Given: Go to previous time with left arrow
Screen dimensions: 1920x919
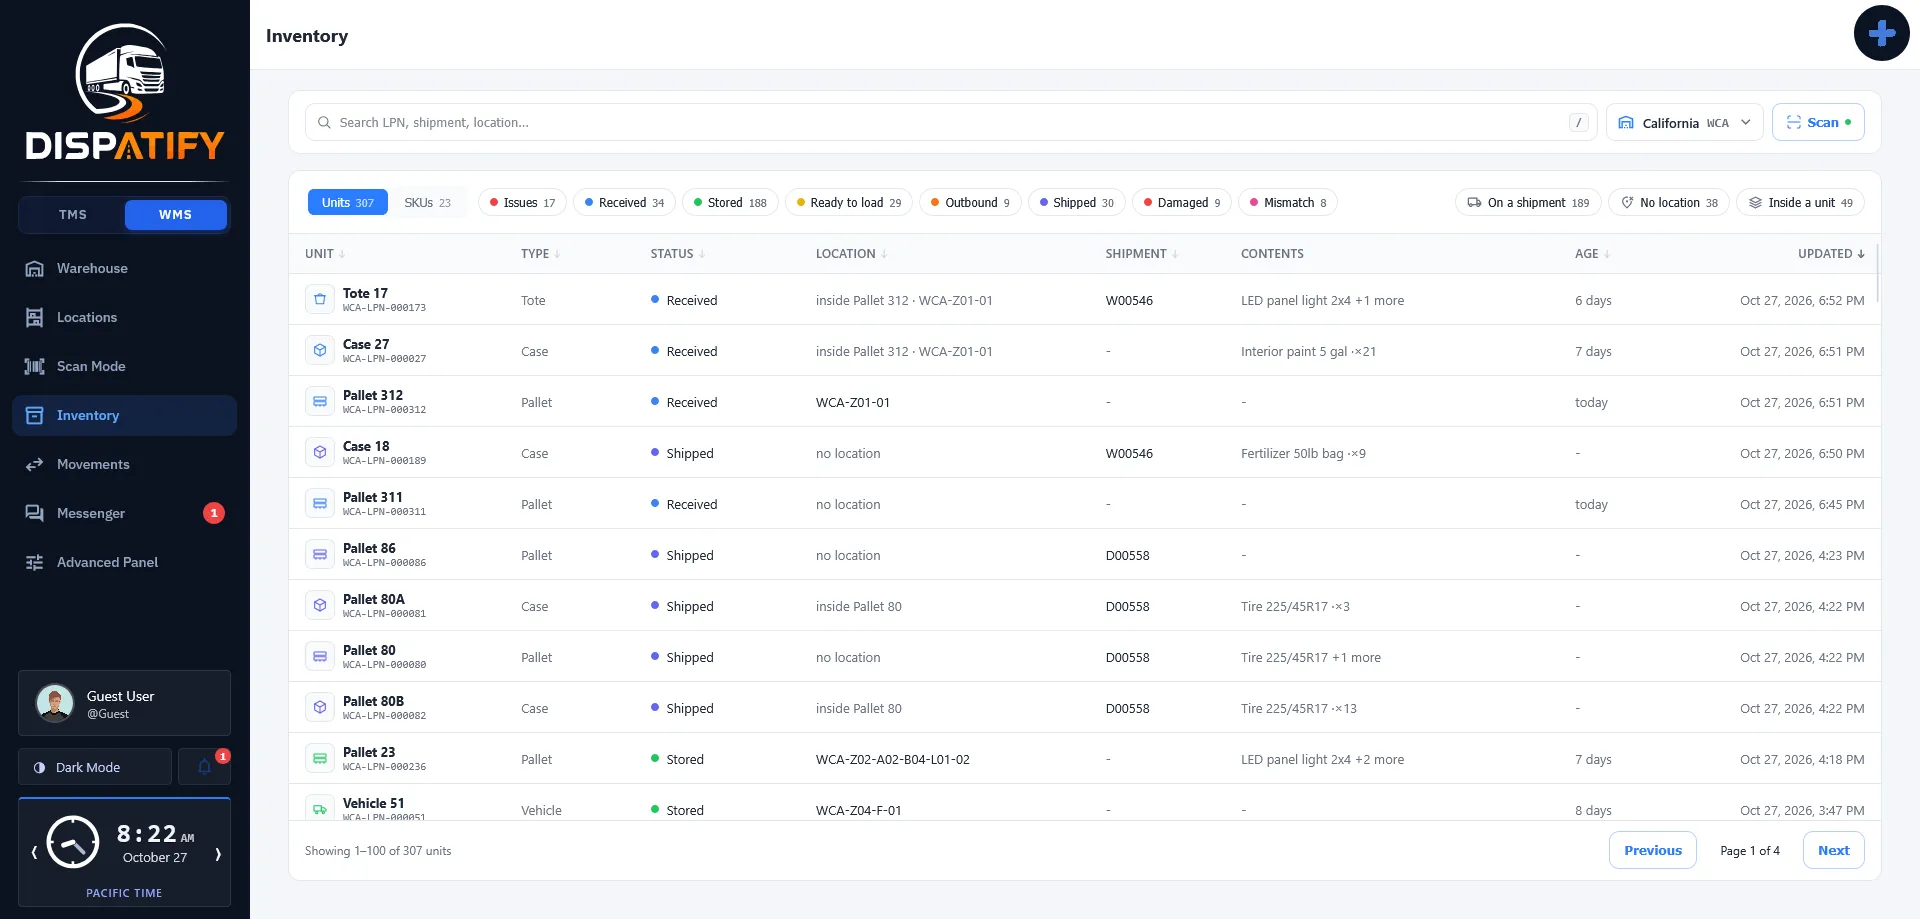Looking at the screenshot, I should 34,853.
